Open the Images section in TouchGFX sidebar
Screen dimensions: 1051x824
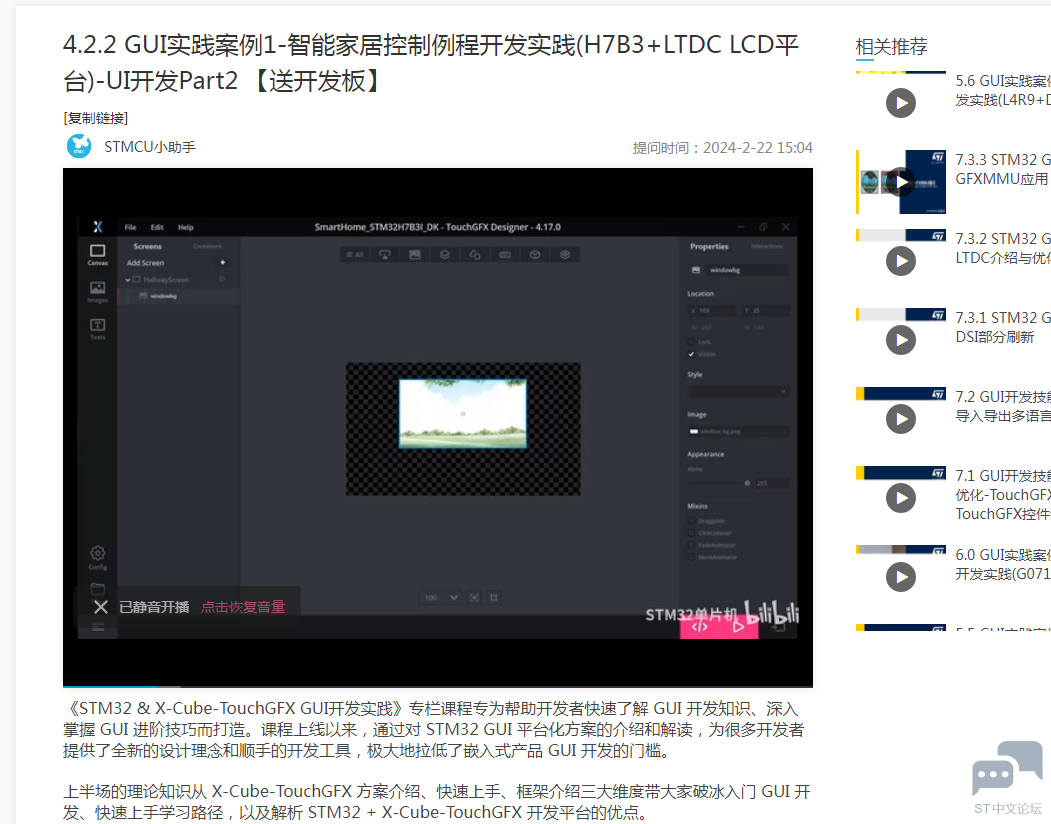coord(97,292)
